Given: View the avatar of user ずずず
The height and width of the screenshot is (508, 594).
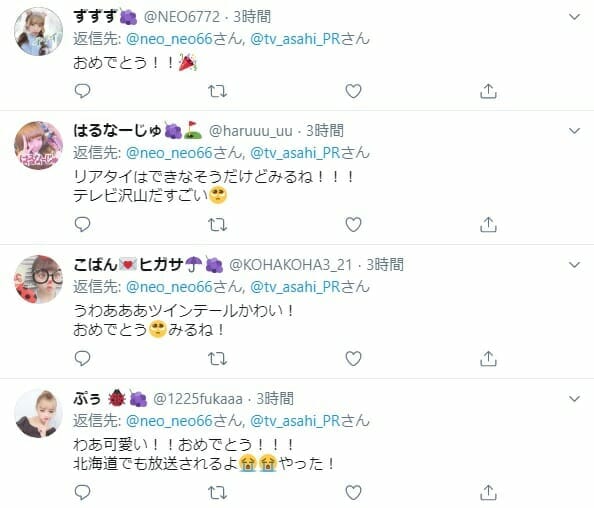Looking at the screenshot, I should click(38, 31).
